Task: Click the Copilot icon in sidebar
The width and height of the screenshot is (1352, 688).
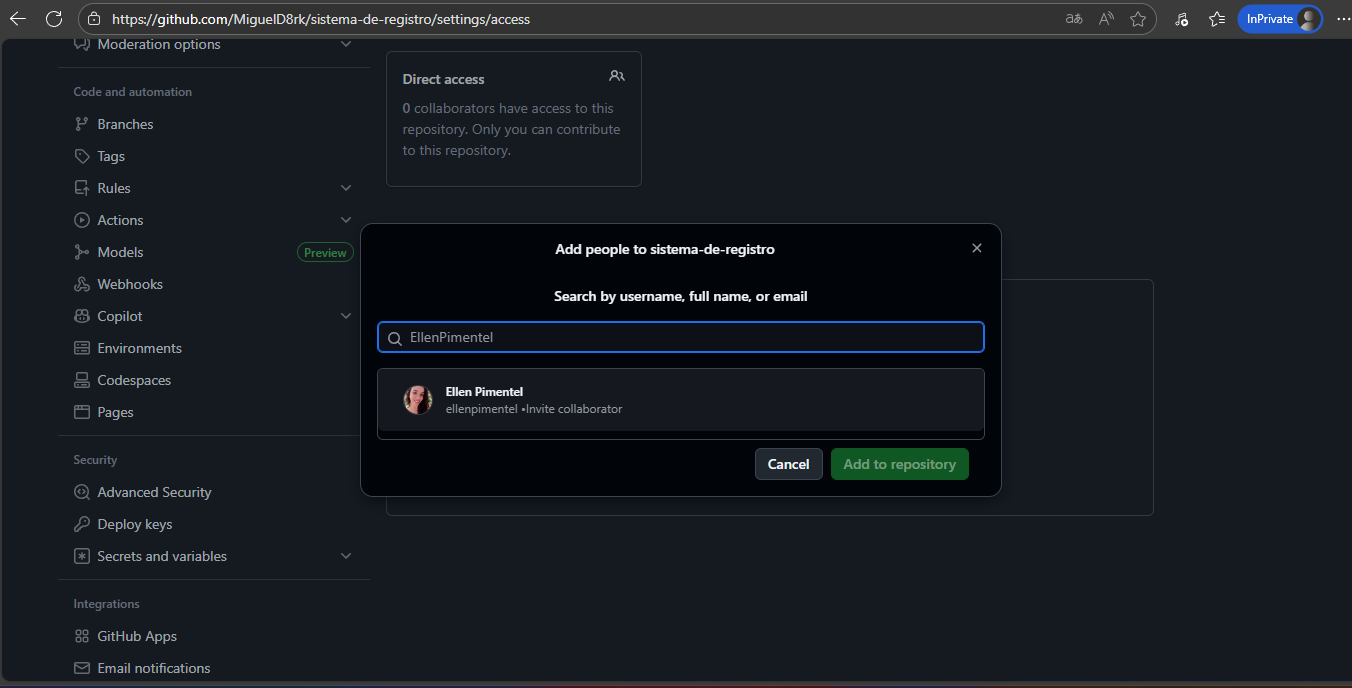Action: pos(82,316)
